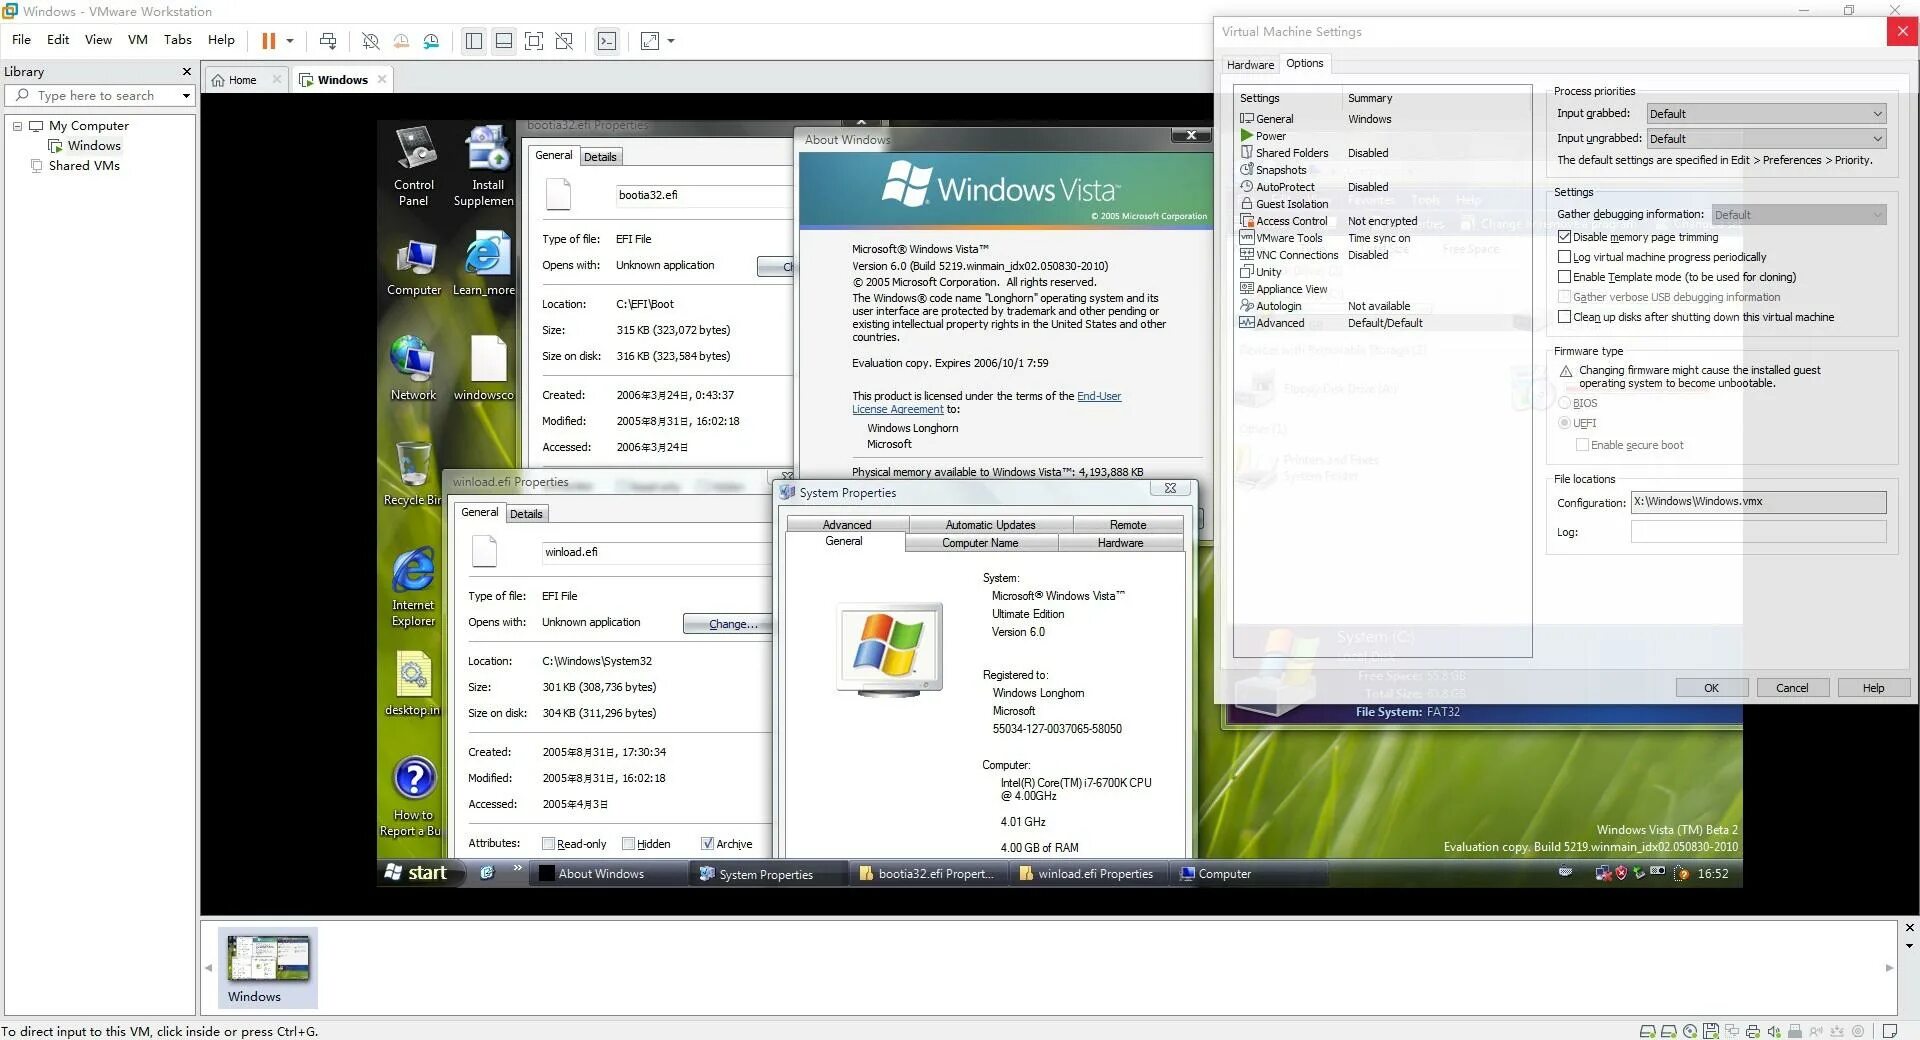Select the Advanced settings row
The image size is (1920, 1040).
pyautogui.click(x=1278, y=322)
